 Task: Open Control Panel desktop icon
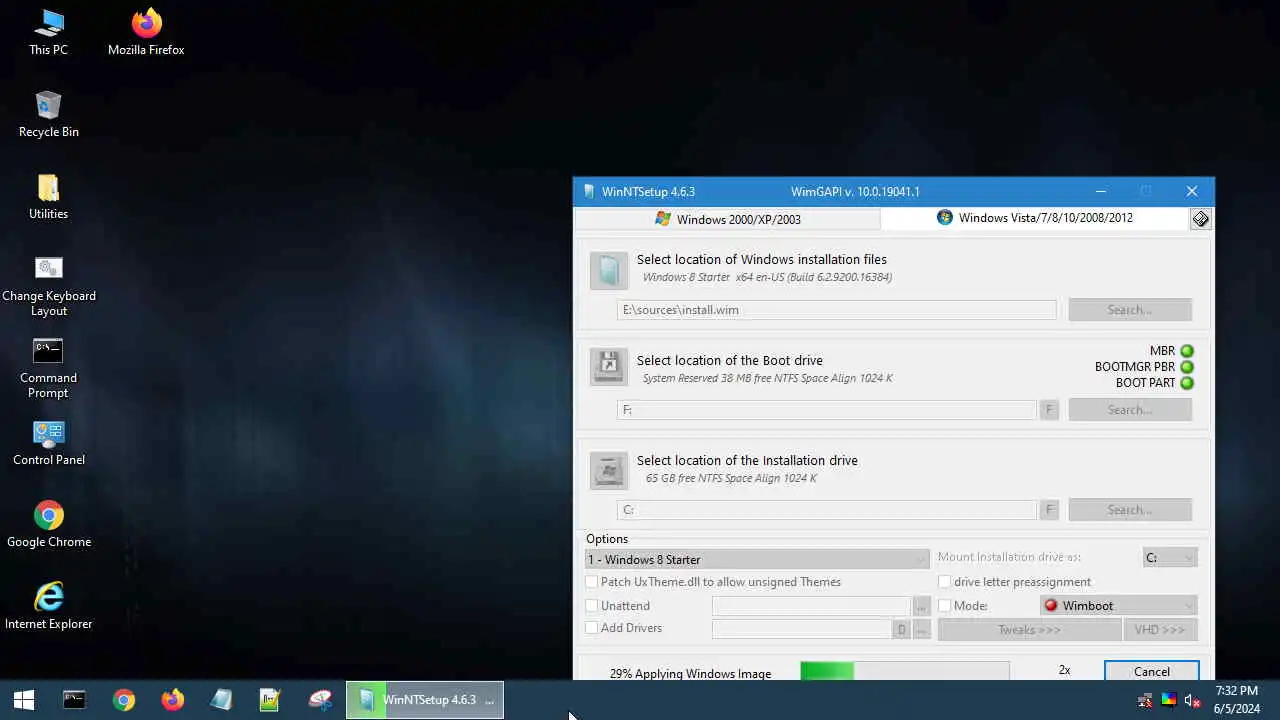pos(48,442)
